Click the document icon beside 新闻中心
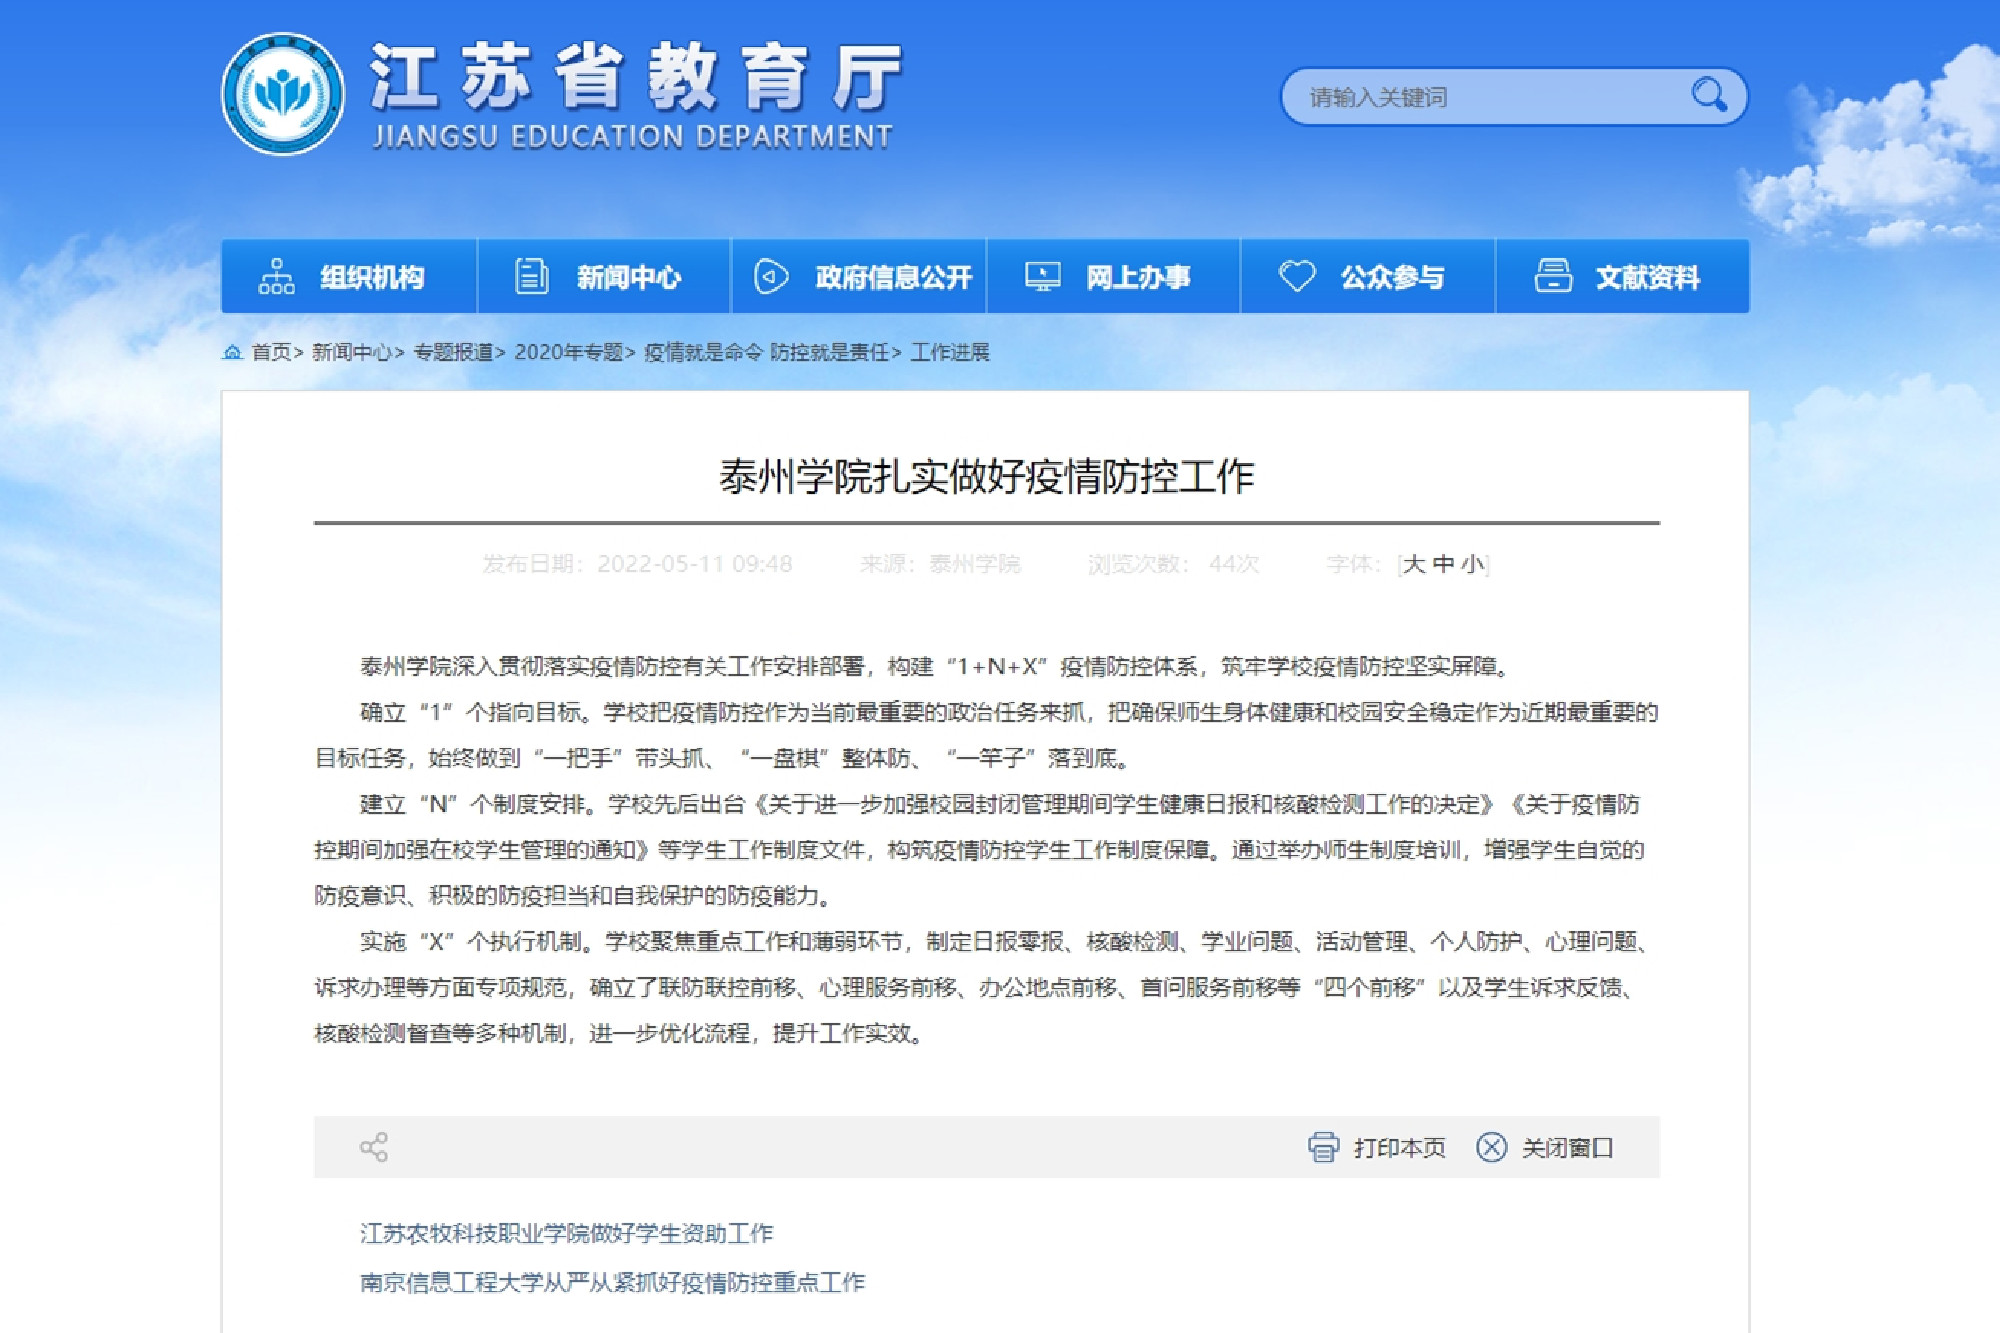The height and width of the screenshot is (1333, 2000). coord(531,276)
